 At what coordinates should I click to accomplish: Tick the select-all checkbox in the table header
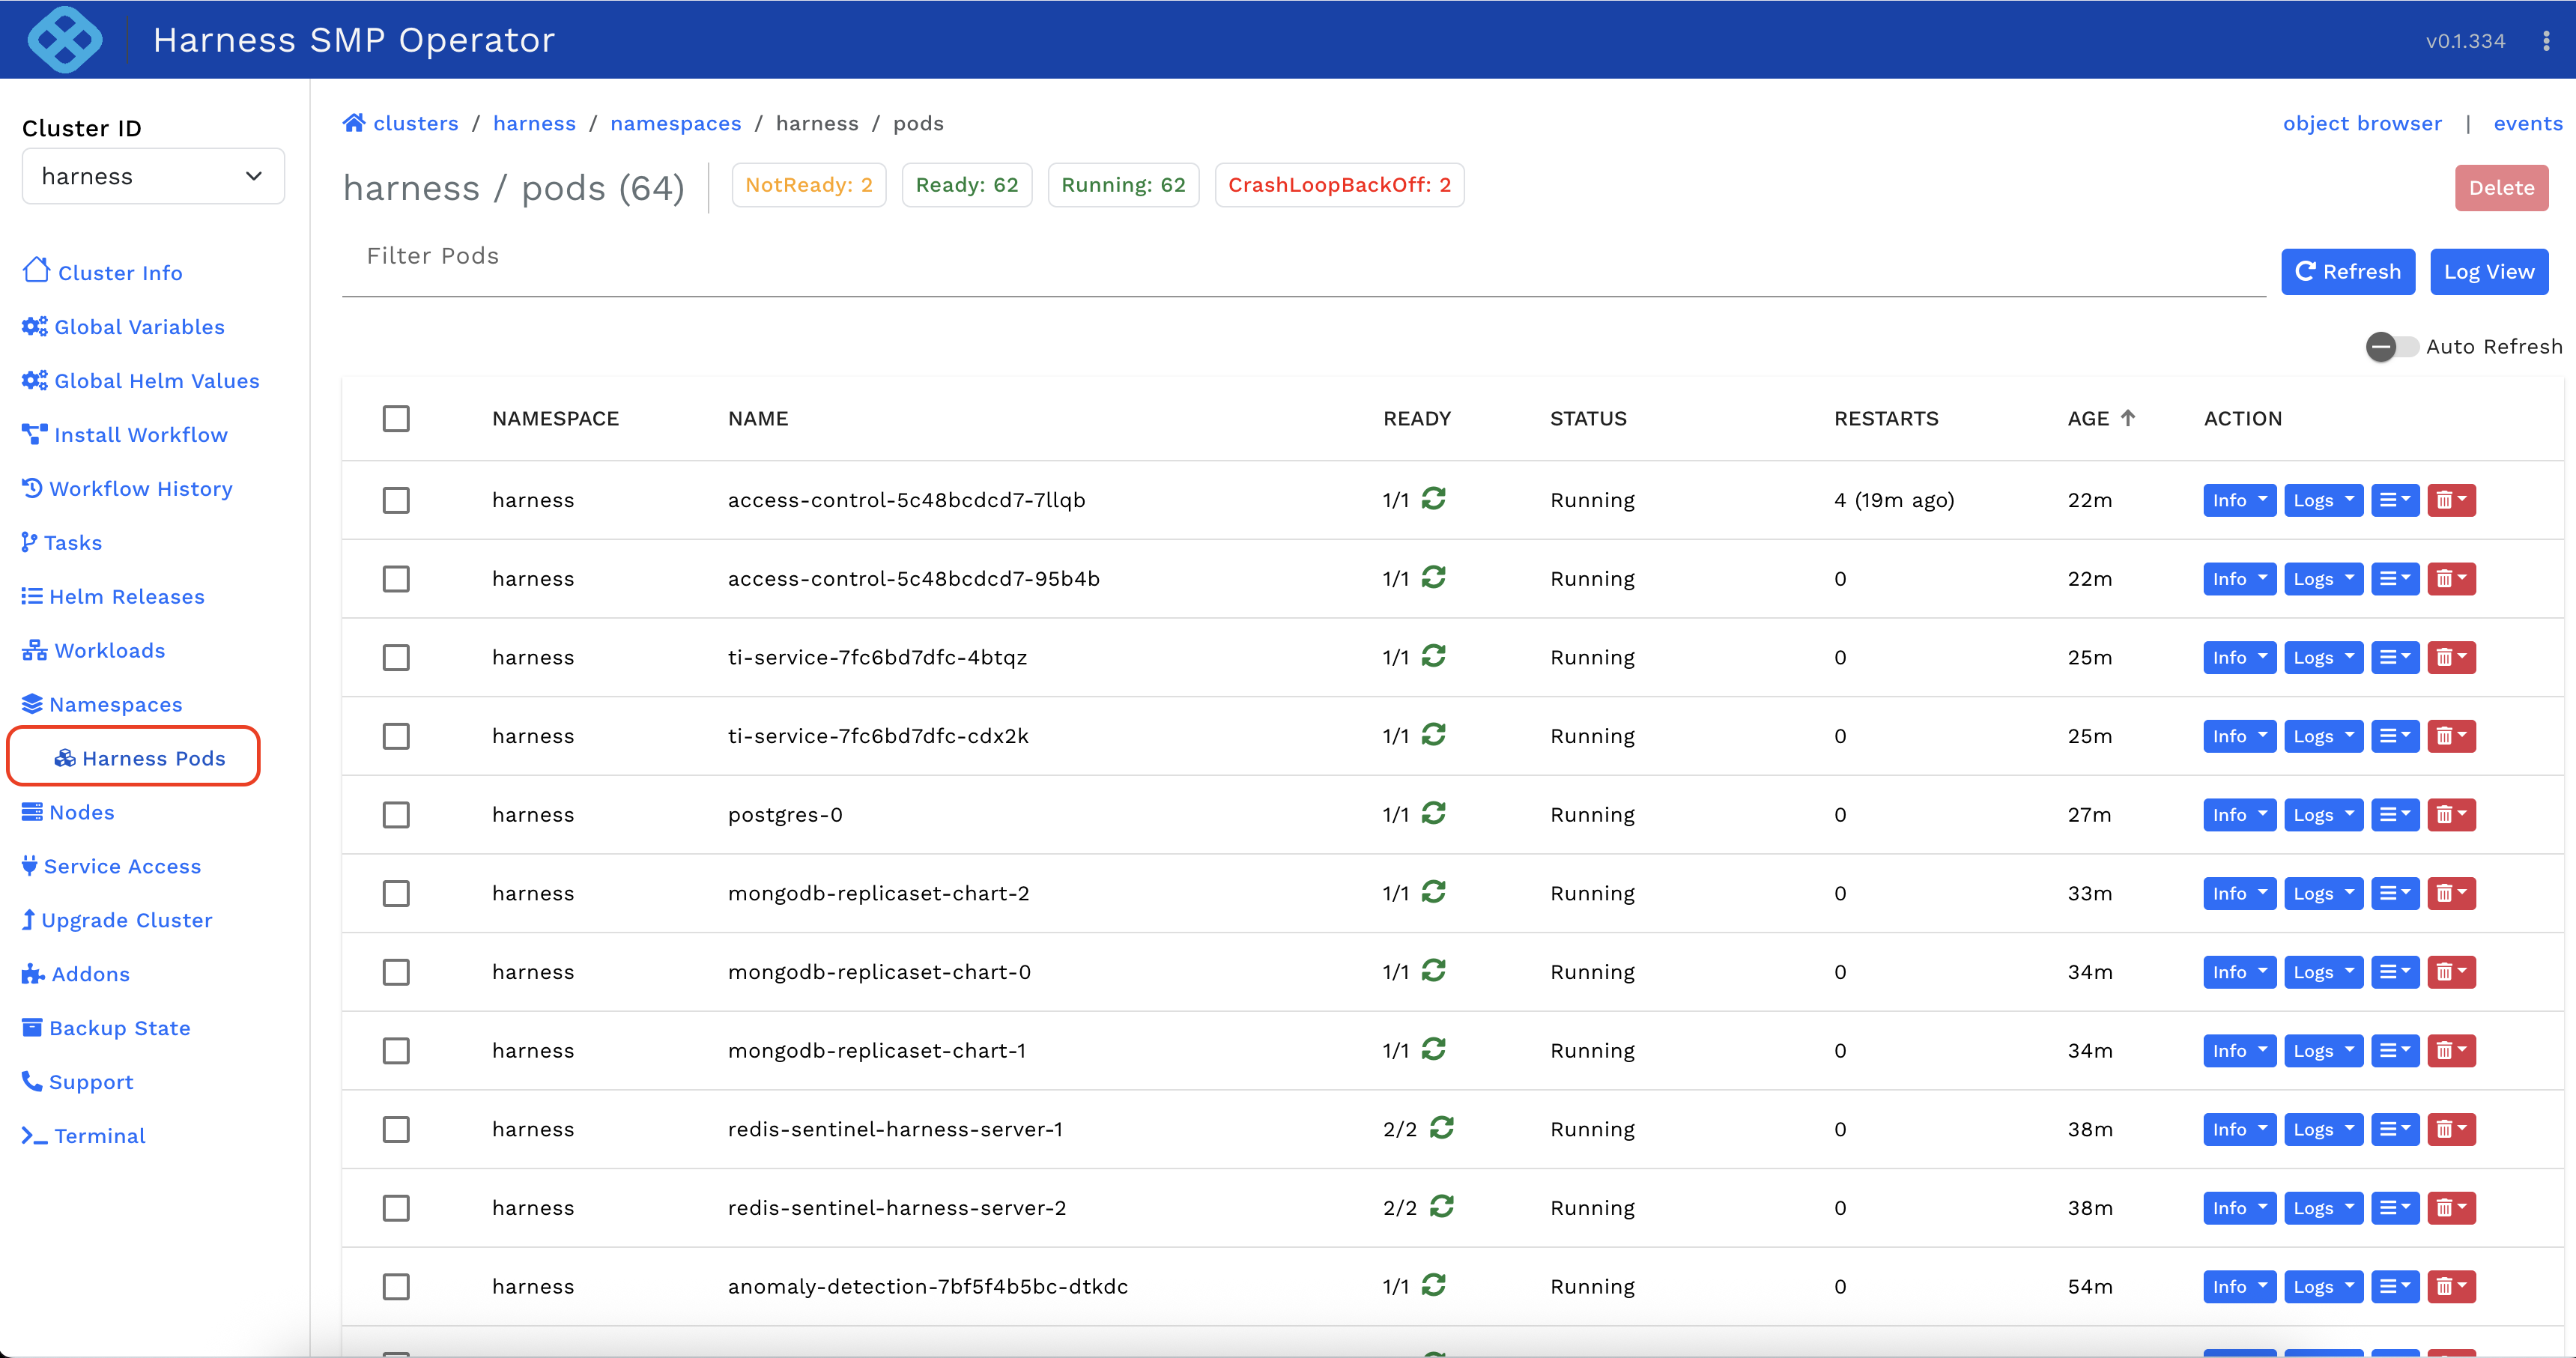pyautogui.click(x=396, y=418)
